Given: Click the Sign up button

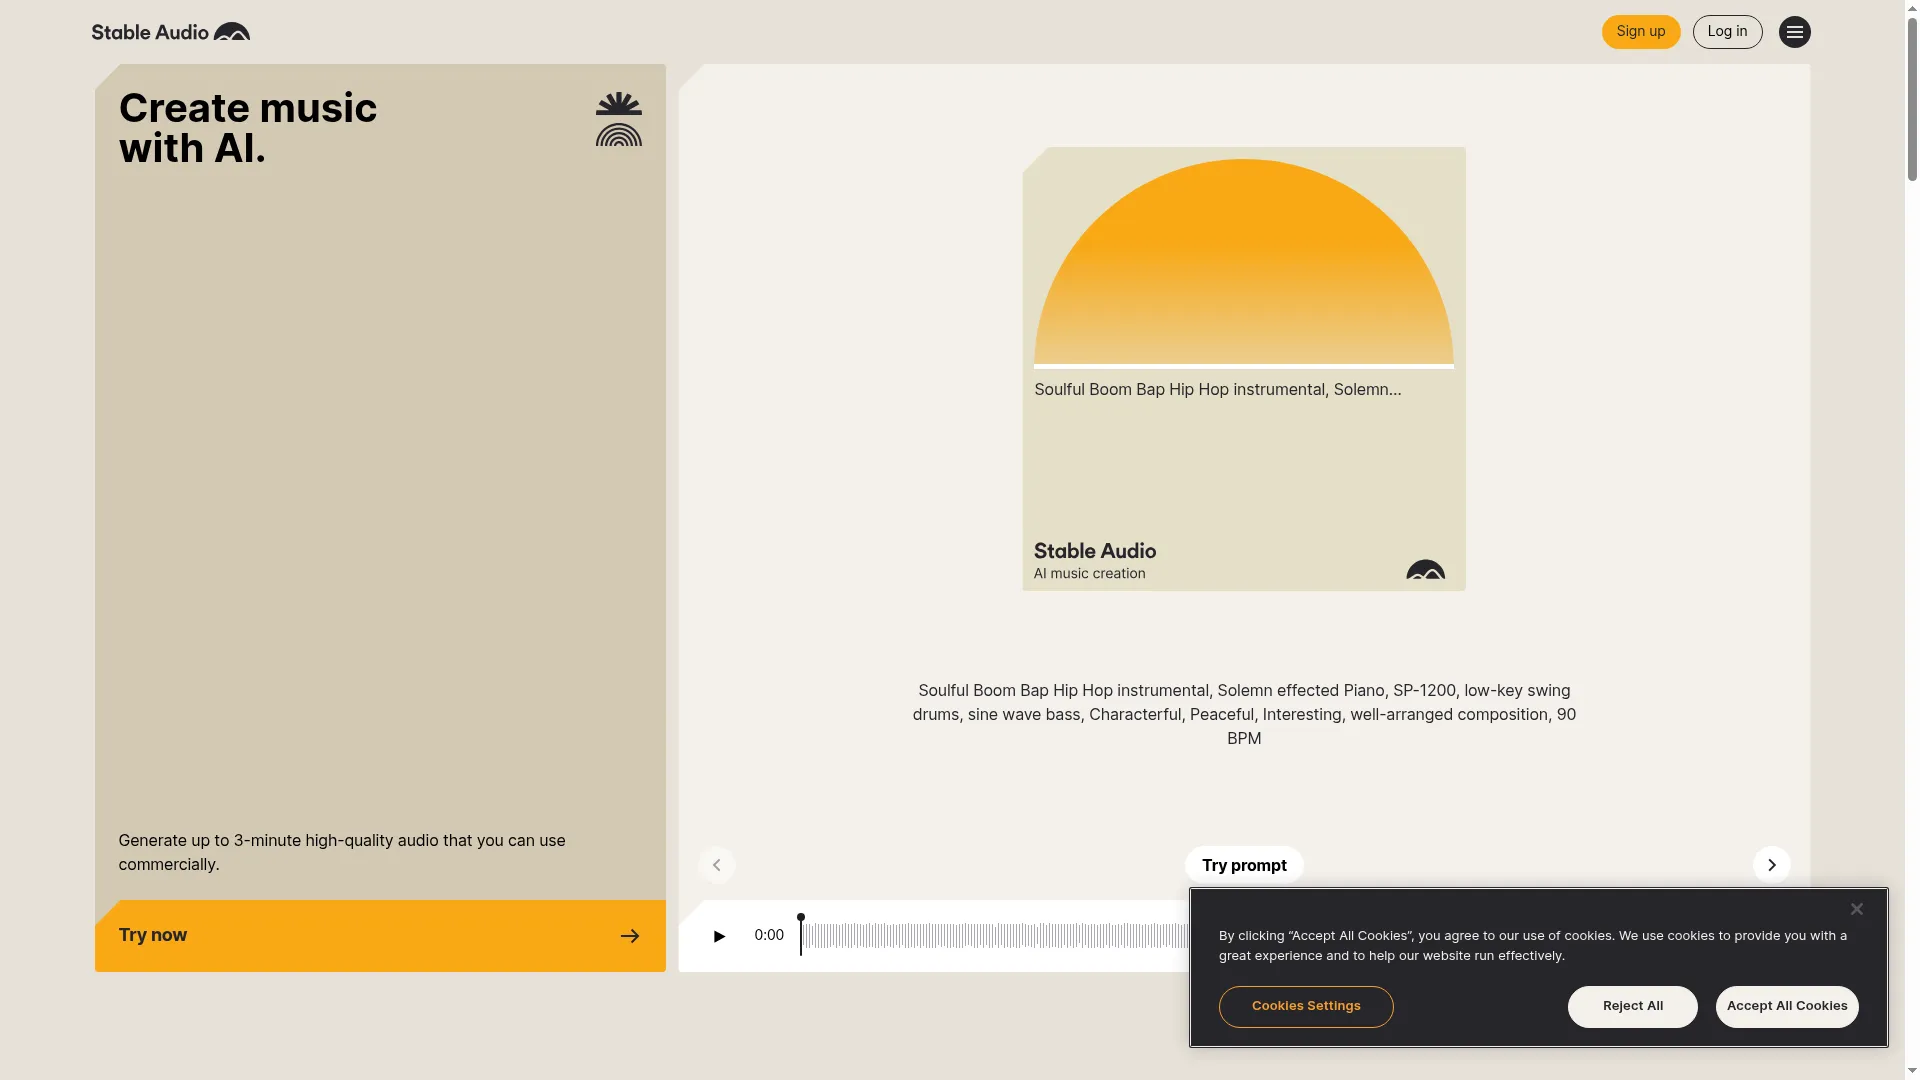Looking at the screenshot, I should (x=1640, y=32).
